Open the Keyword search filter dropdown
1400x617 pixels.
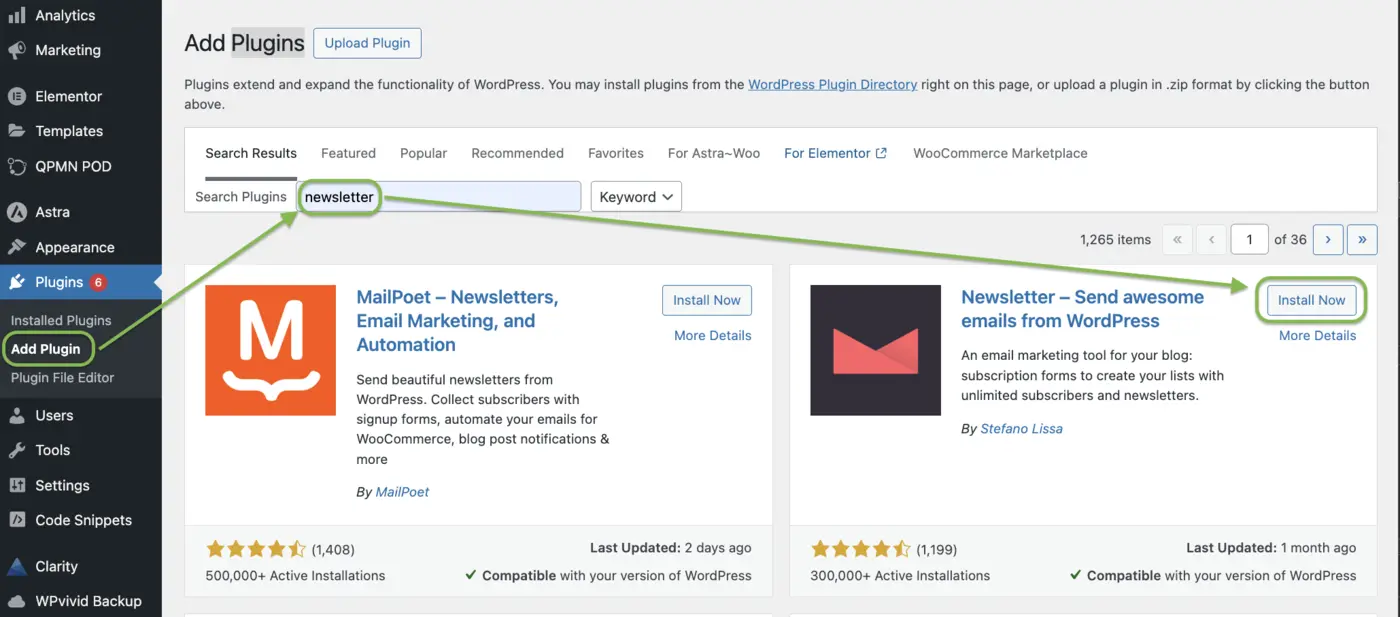click(636, 196)
